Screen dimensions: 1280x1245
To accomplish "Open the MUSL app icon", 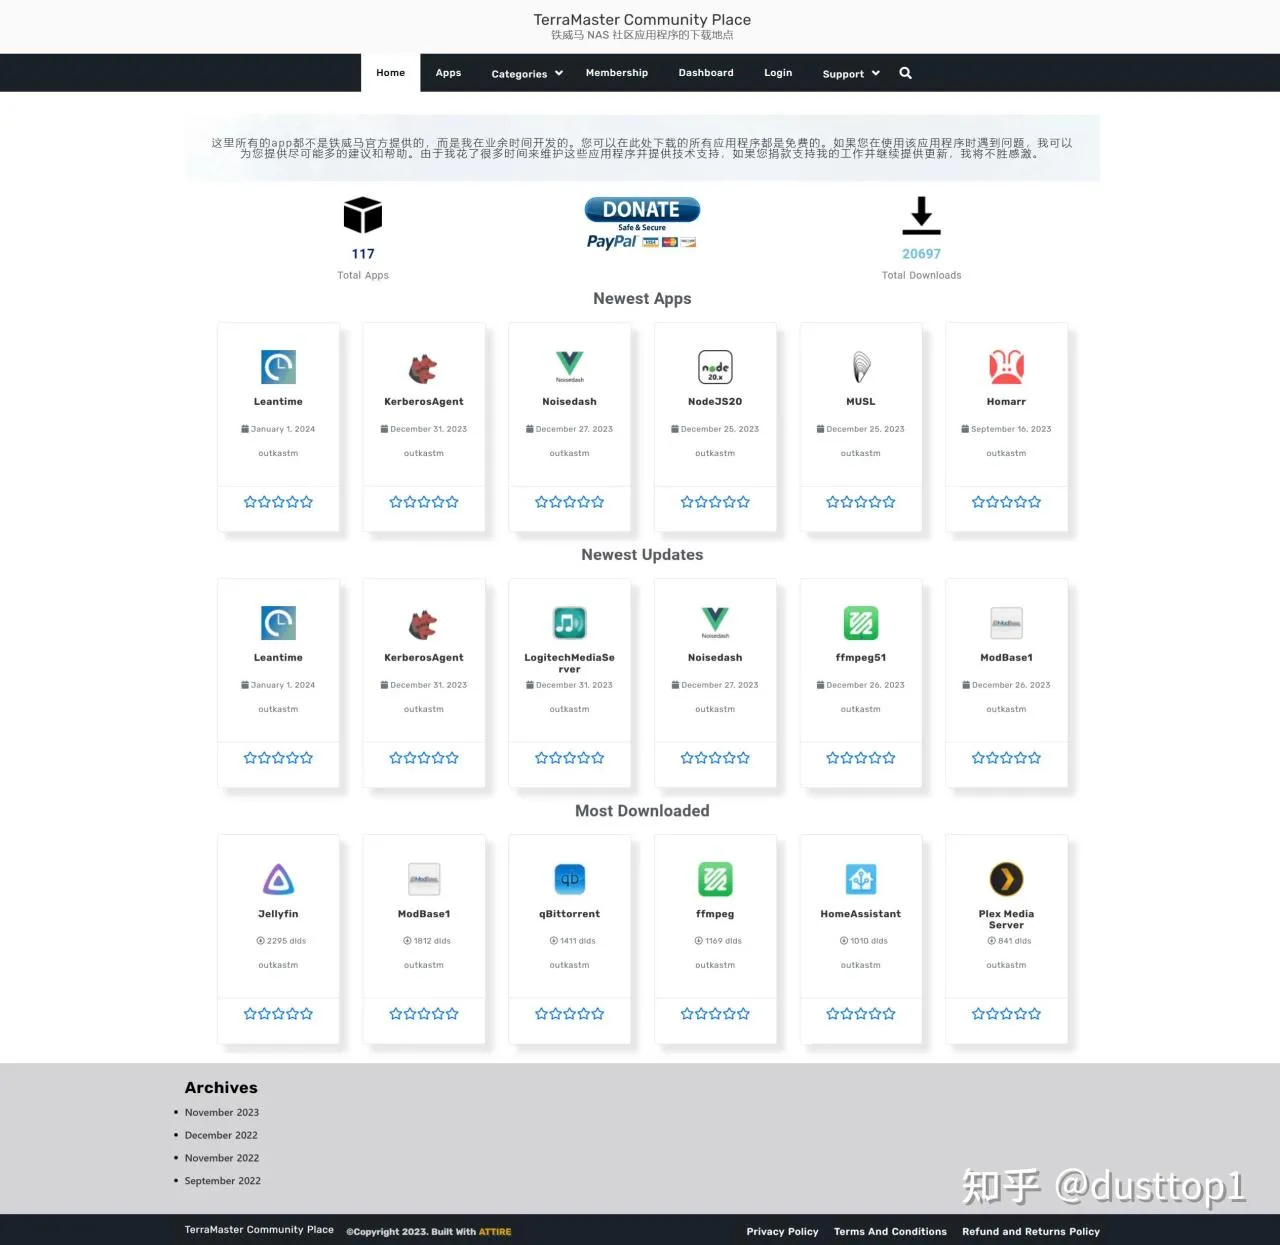I will [x=861, y=367].
